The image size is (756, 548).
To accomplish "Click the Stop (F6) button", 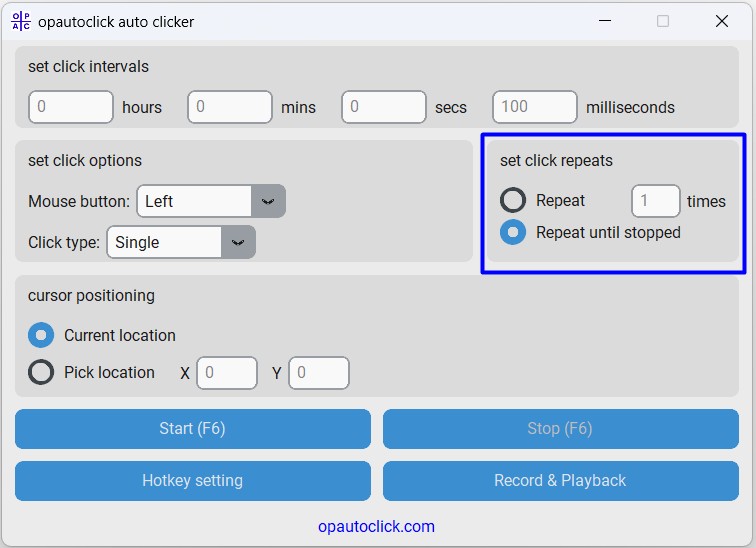I will tap(561, 428).
